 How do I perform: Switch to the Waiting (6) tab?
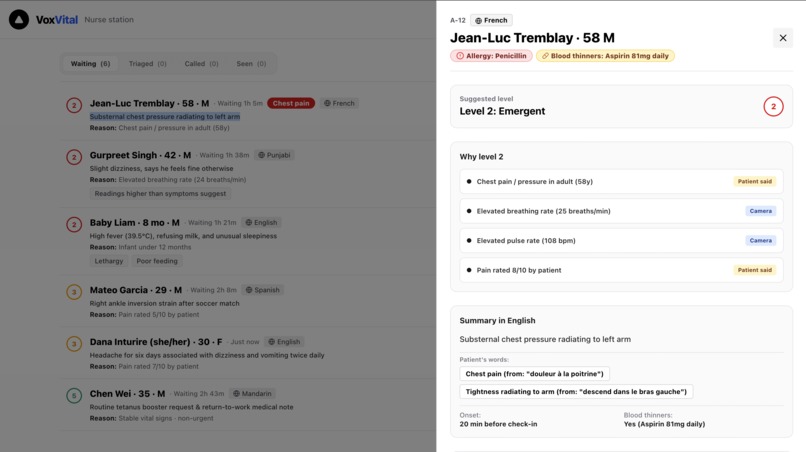(x=90, y=64)
